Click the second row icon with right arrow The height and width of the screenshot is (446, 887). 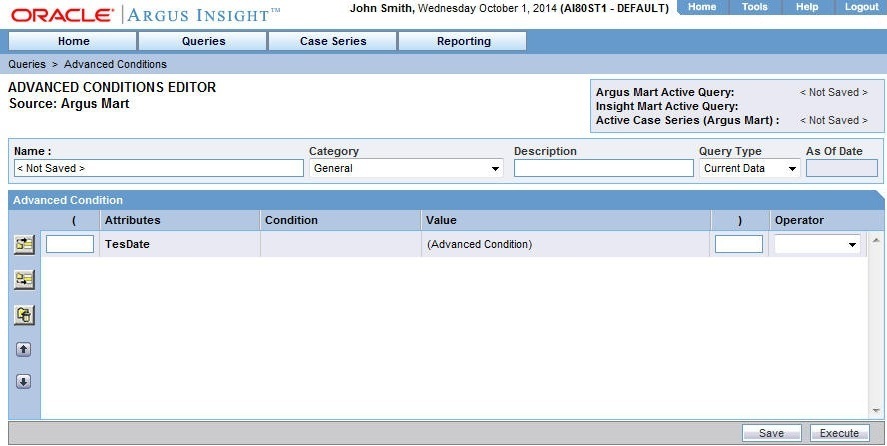click(24, 280)
